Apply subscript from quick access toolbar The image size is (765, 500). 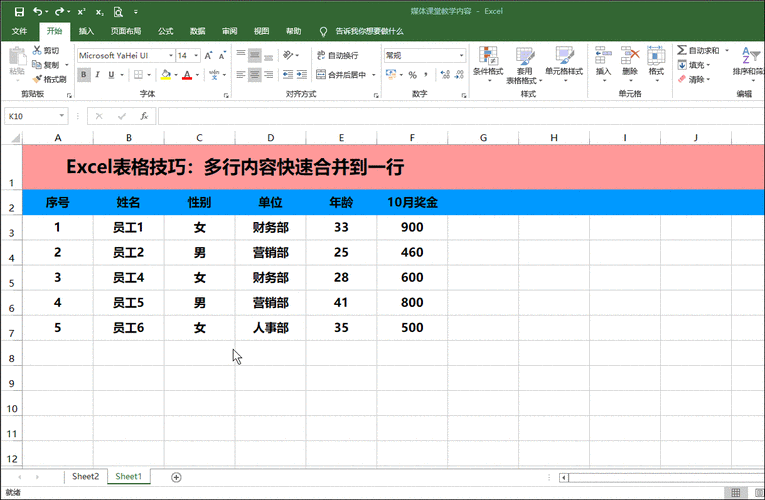[100, 12]
